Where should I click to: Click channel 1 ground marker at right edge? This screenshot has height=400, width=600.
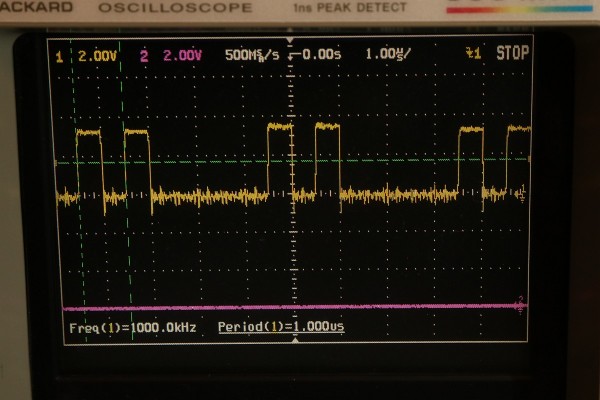[x=521, y=193]
